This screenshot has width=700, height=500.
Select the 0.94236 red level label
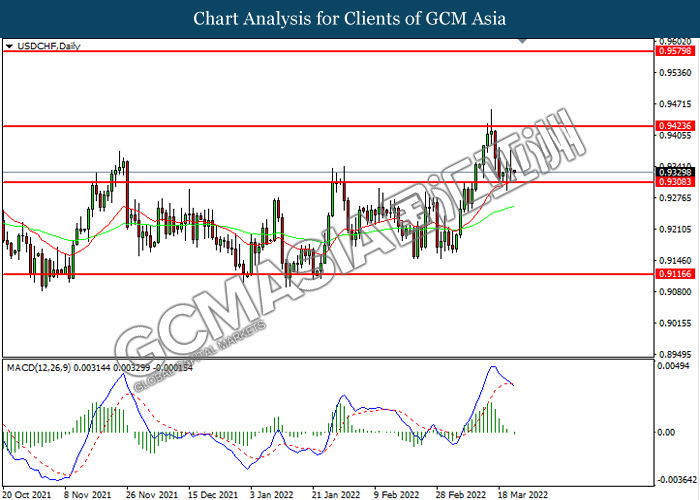click(675, 126)
